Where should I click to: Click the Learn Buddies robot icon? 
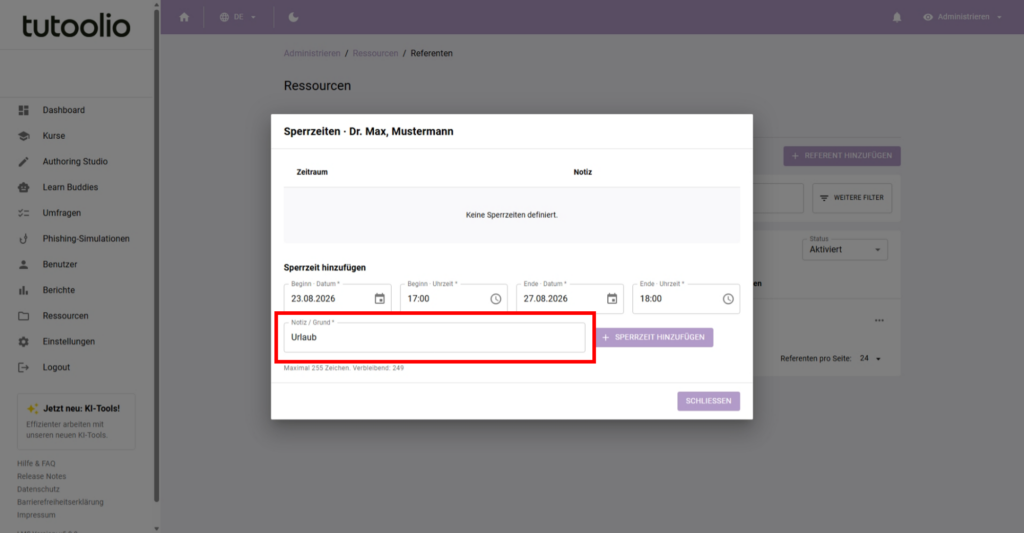click(24, 187)
